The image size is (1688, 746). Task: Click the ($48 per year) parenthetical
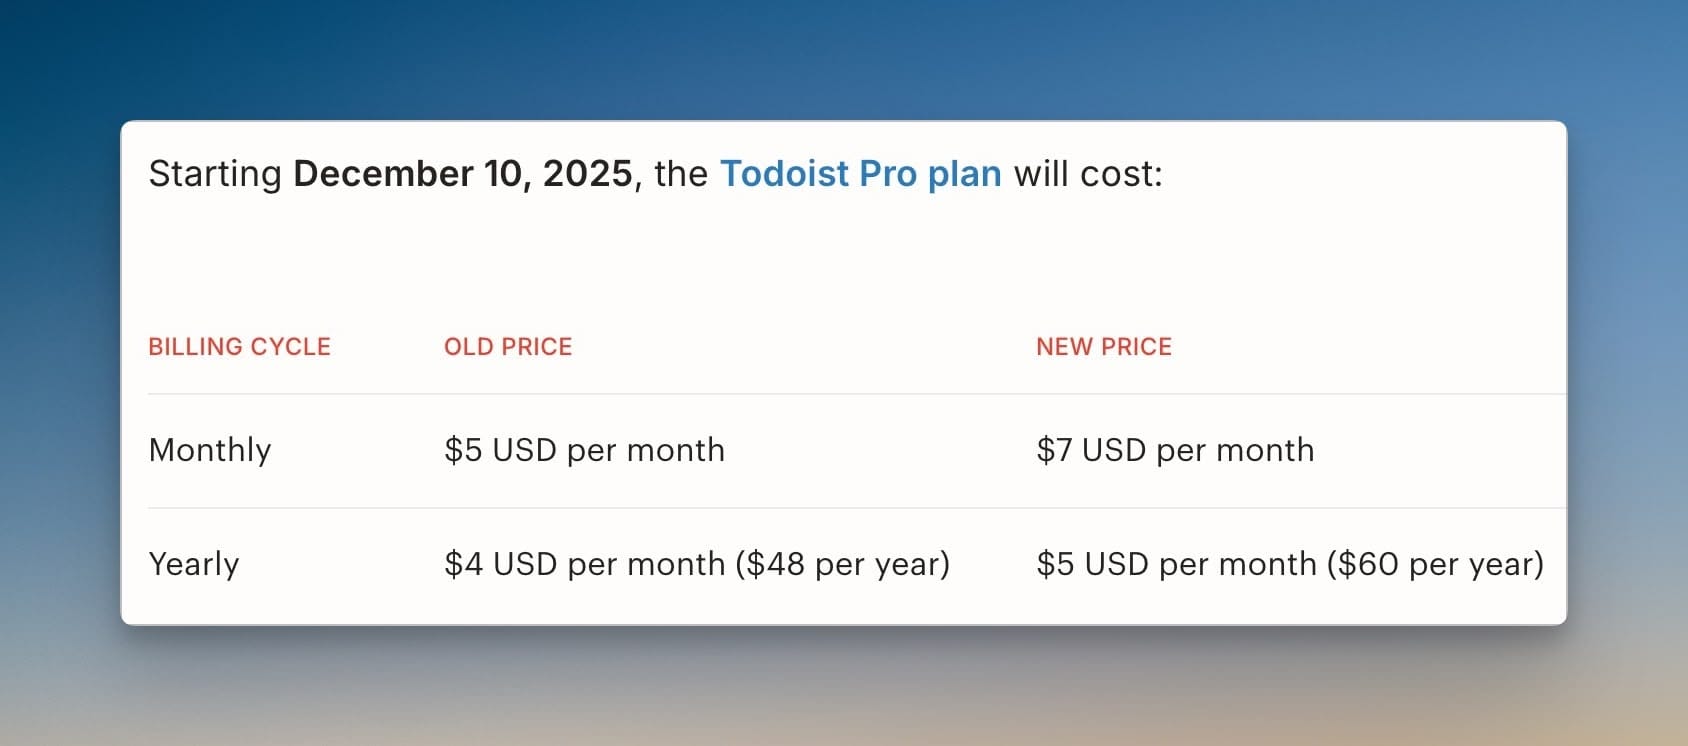point(842,565)
